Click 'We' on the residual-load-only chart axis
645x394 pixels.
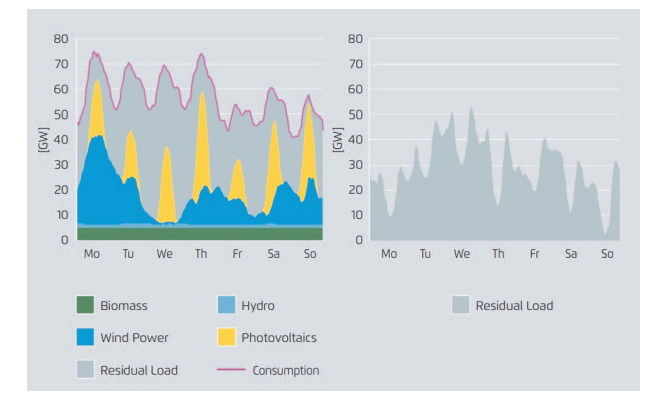[x=462, y=254]
